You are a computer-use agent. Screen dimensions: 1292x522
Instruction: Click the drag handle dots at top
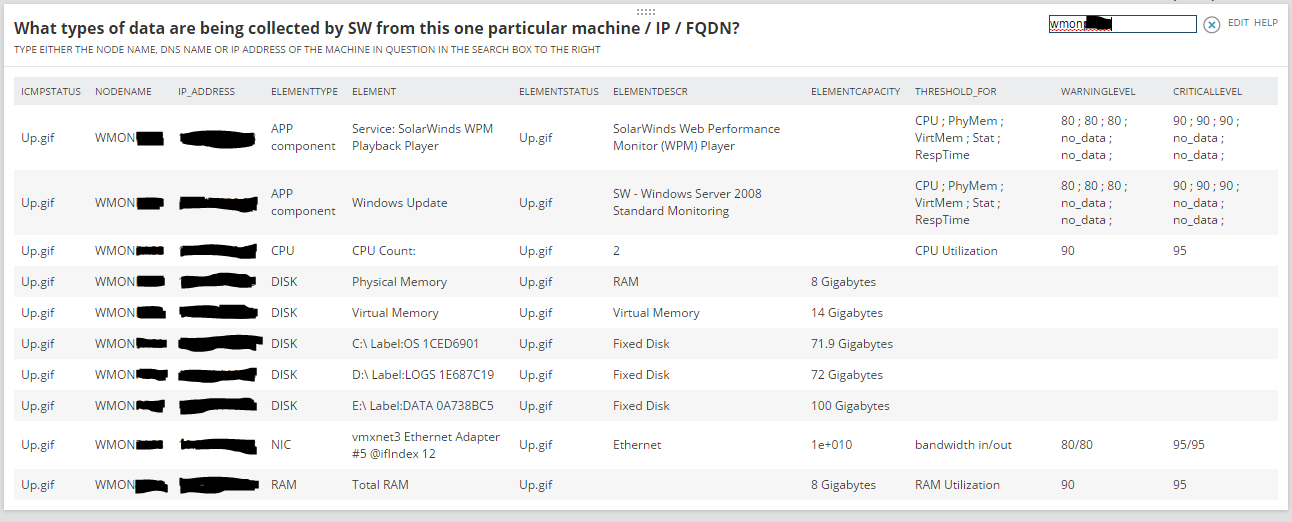(x=646, y=11)
